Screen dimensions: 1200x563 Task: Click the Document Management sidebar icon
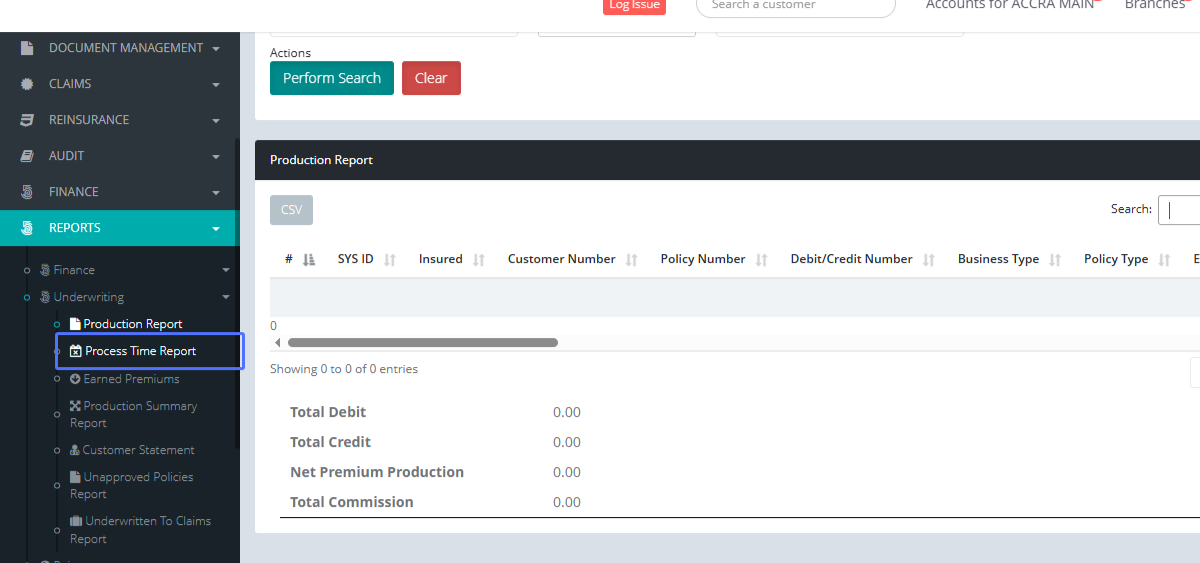pyautogui.click(x=27, y=48)
